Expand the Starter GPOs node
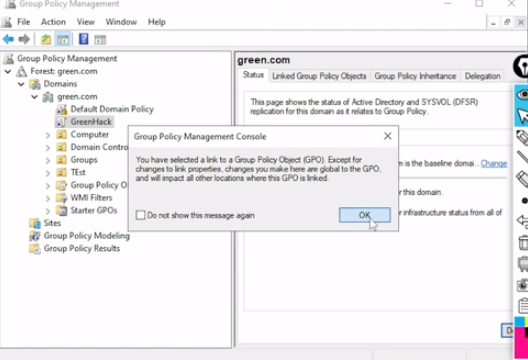Screen dimensions: 528x360 pyautogui.click(x=48, y=211)
